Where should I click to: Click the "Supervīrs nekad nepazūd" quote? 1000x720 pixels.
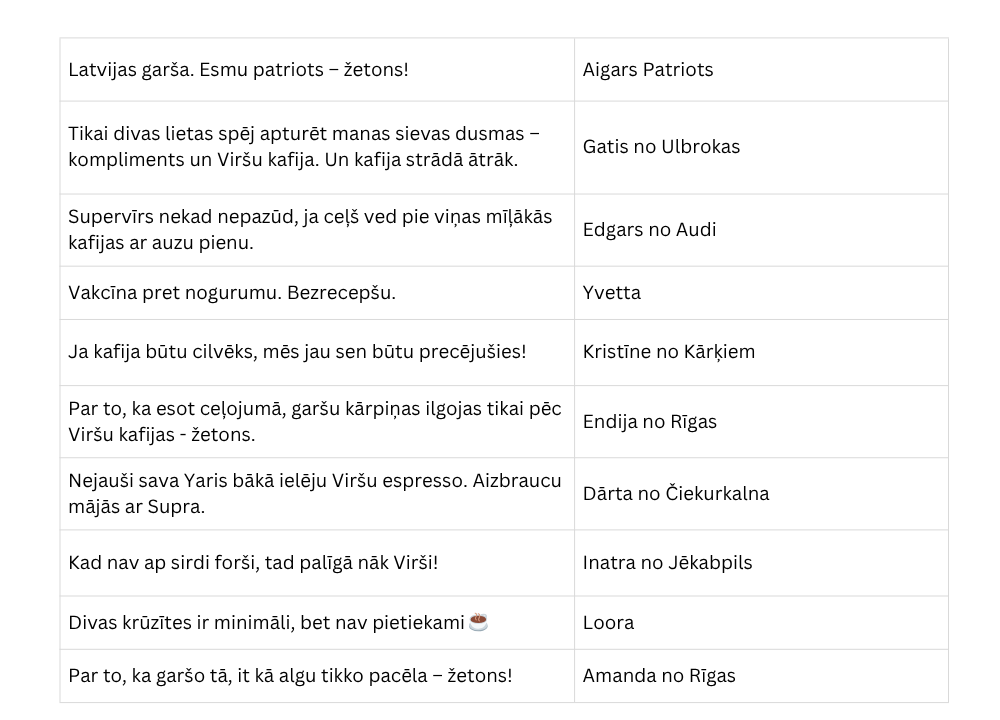click(x=310, y=230)
